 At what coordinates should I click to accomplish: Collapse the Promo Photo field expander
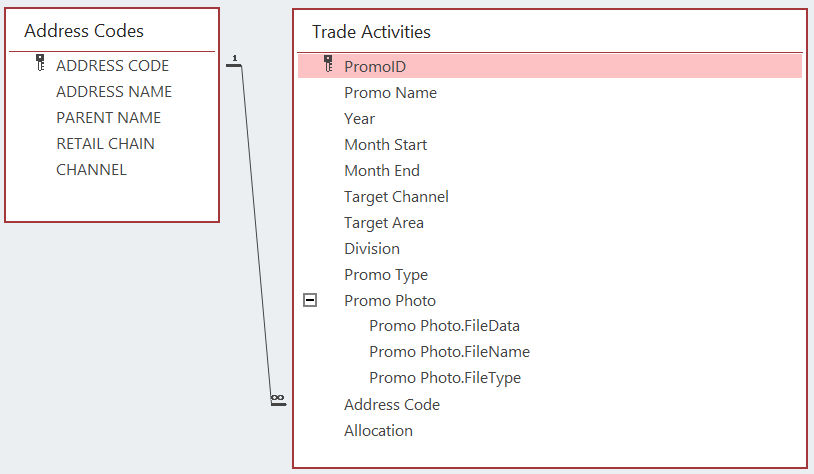310,300
